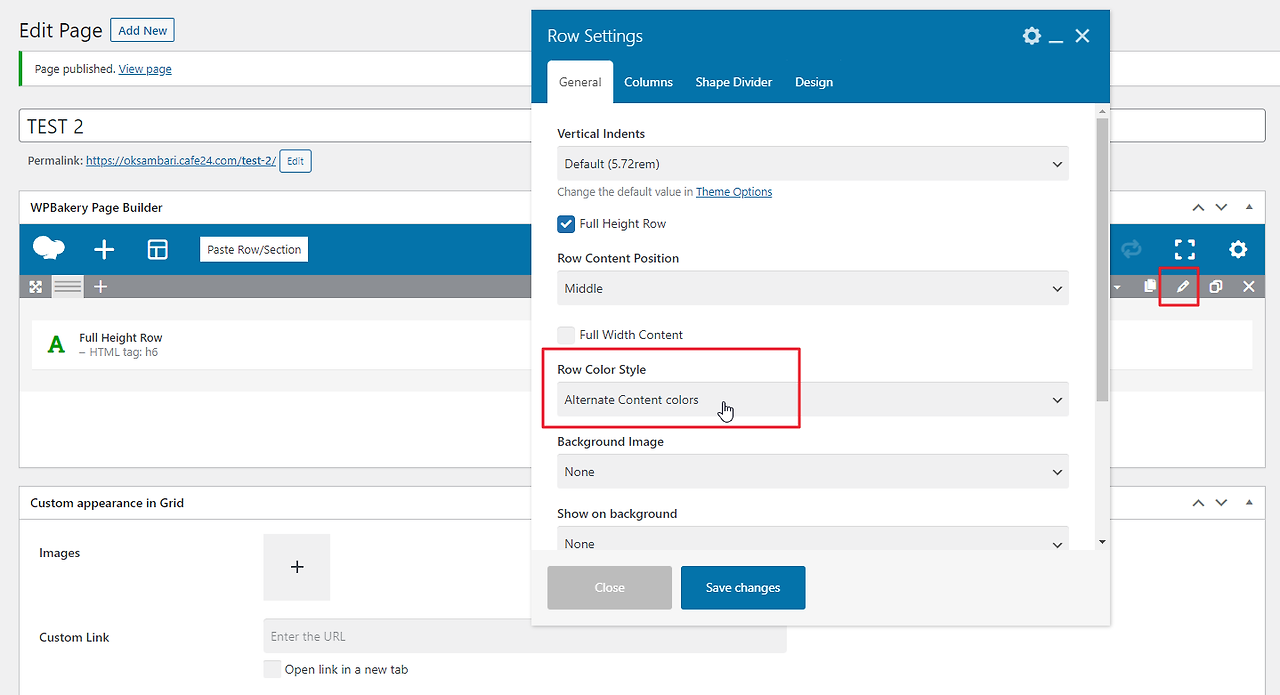Toggle fullscreen mode in WPBakery toolbar
This screenshot has width=1280, height=695.
(1185, 249)
